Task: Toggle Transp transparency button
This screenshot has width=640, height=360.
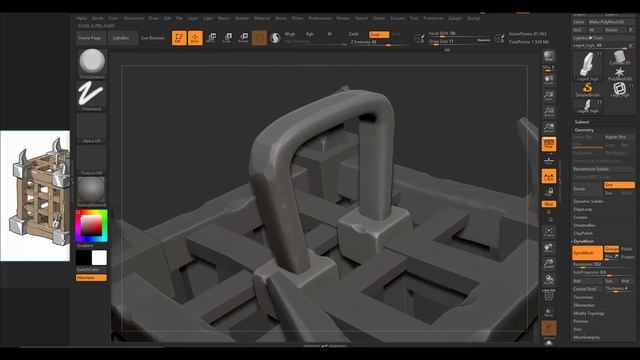Action: coord(549,312)
